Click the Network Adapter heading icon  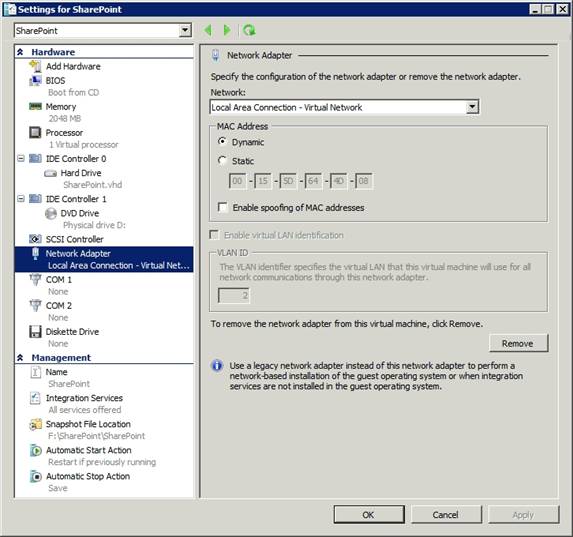click(x=215, y=55)
